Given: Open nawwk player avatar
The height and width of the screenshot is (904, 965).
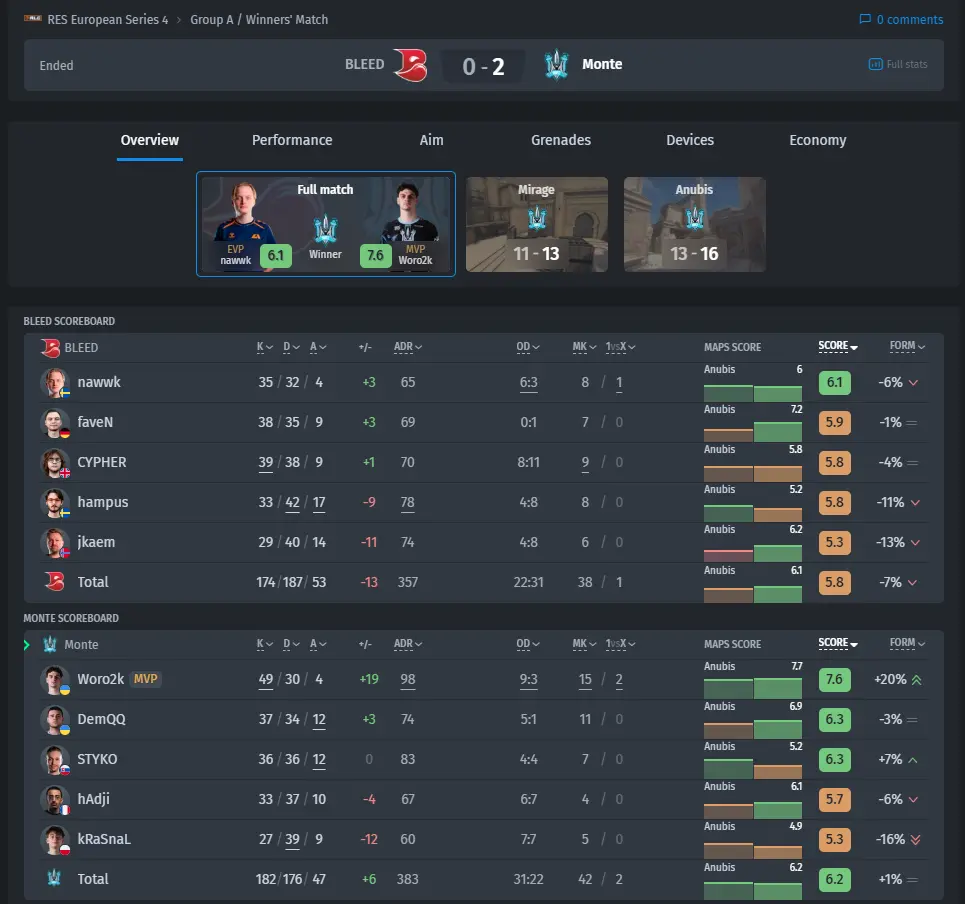Looking at the screenshot, I should point(55,382).
